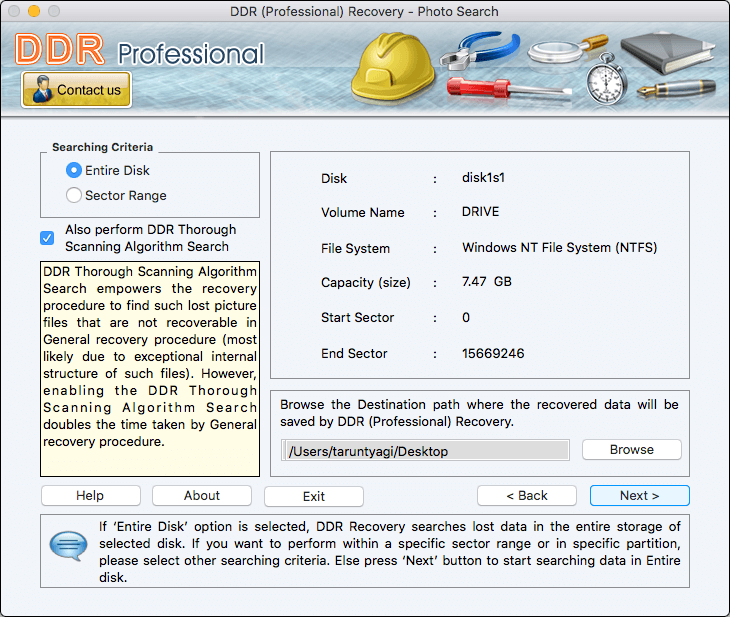
Task: Click the Capacity (size) label
Action: (366, 283)
